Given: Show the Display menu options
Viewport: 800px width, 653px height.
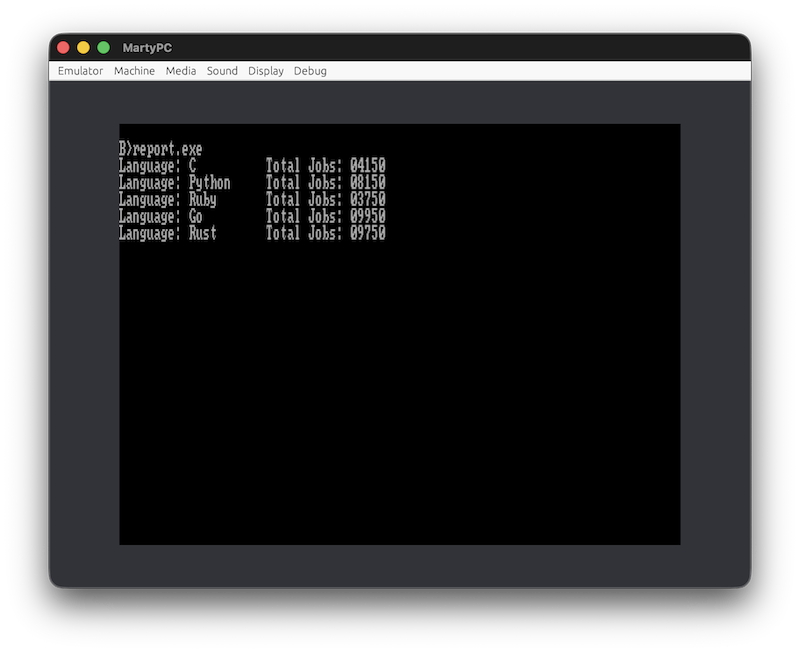Looking at the screenshot, I should pos(266,71).
